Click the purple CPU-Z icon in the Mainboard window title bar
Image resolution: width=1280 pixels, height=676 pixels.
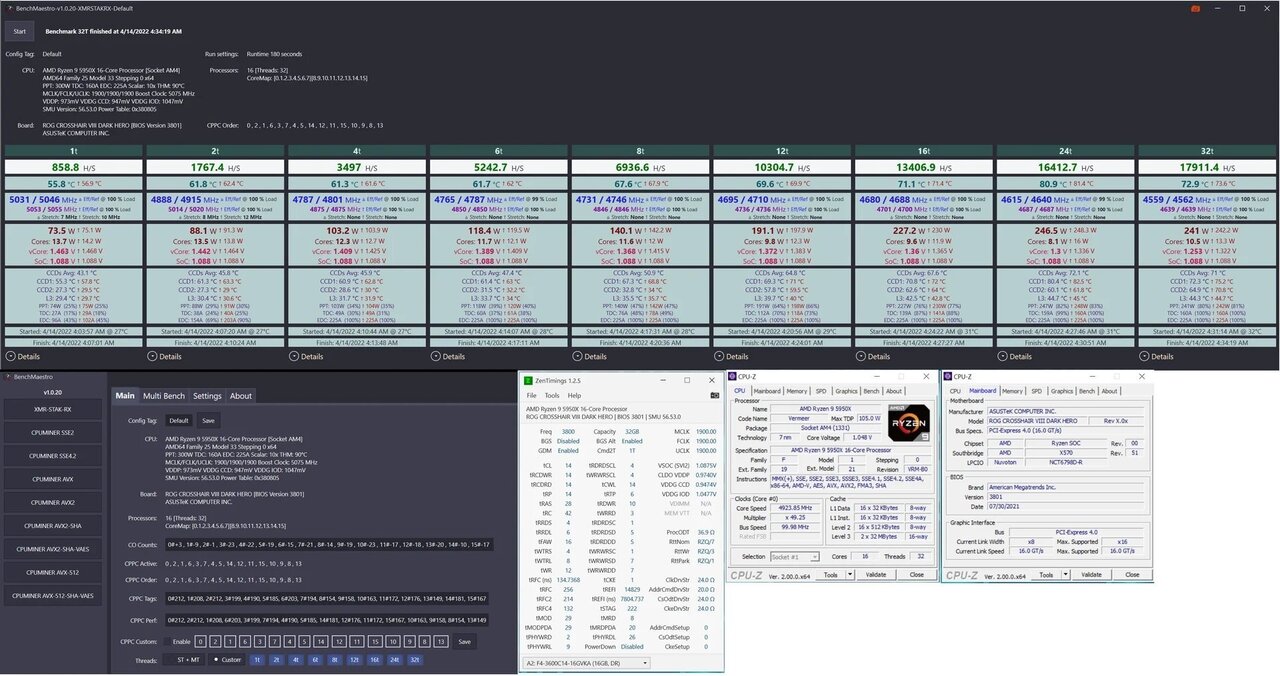pyautogui.click(x=948, y=377)
